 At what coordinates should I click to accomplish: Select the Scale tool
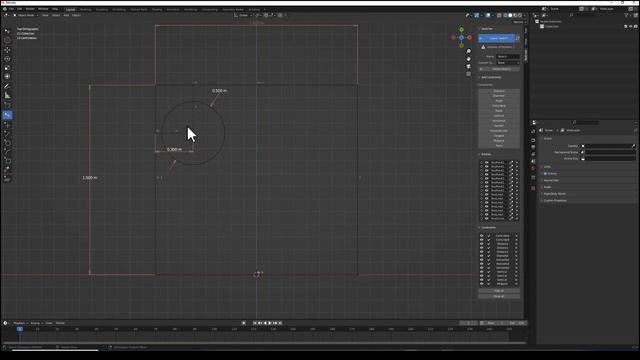(x=7, y=68)
